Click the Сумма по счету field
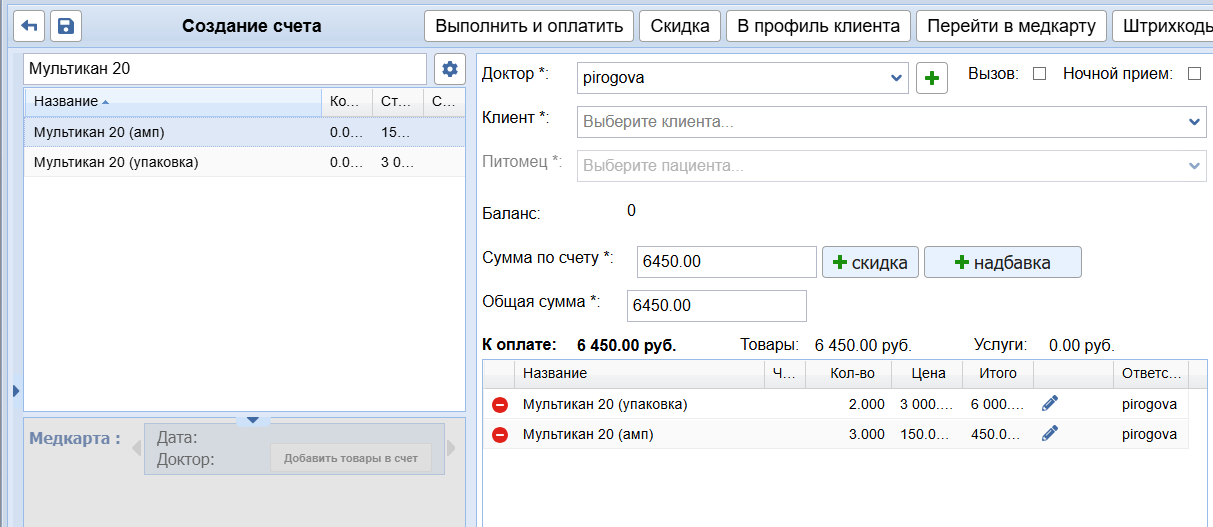Screen dimensions: 1213x527 point(726,262)
